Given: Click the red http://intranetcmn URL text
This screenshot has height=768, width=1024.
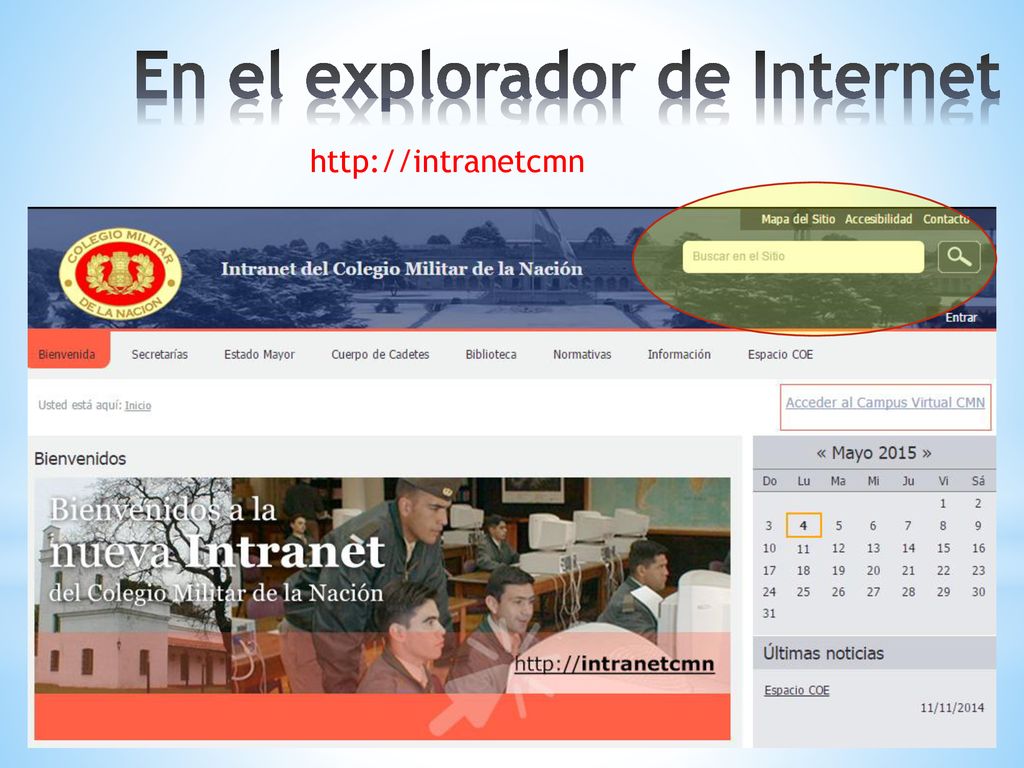Looking at the screenshot, I should click(x=447, y=161).
